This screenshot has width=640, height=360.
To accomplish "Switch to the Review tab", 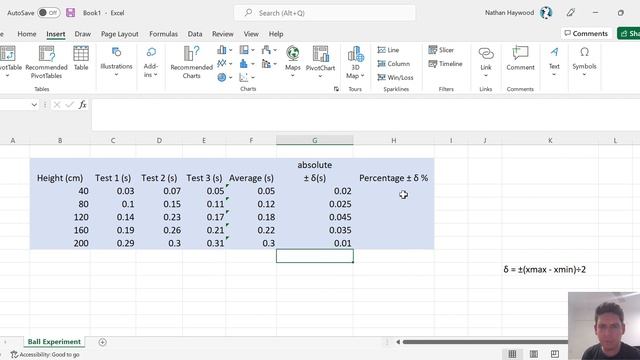I will click(x=222, y=34).
